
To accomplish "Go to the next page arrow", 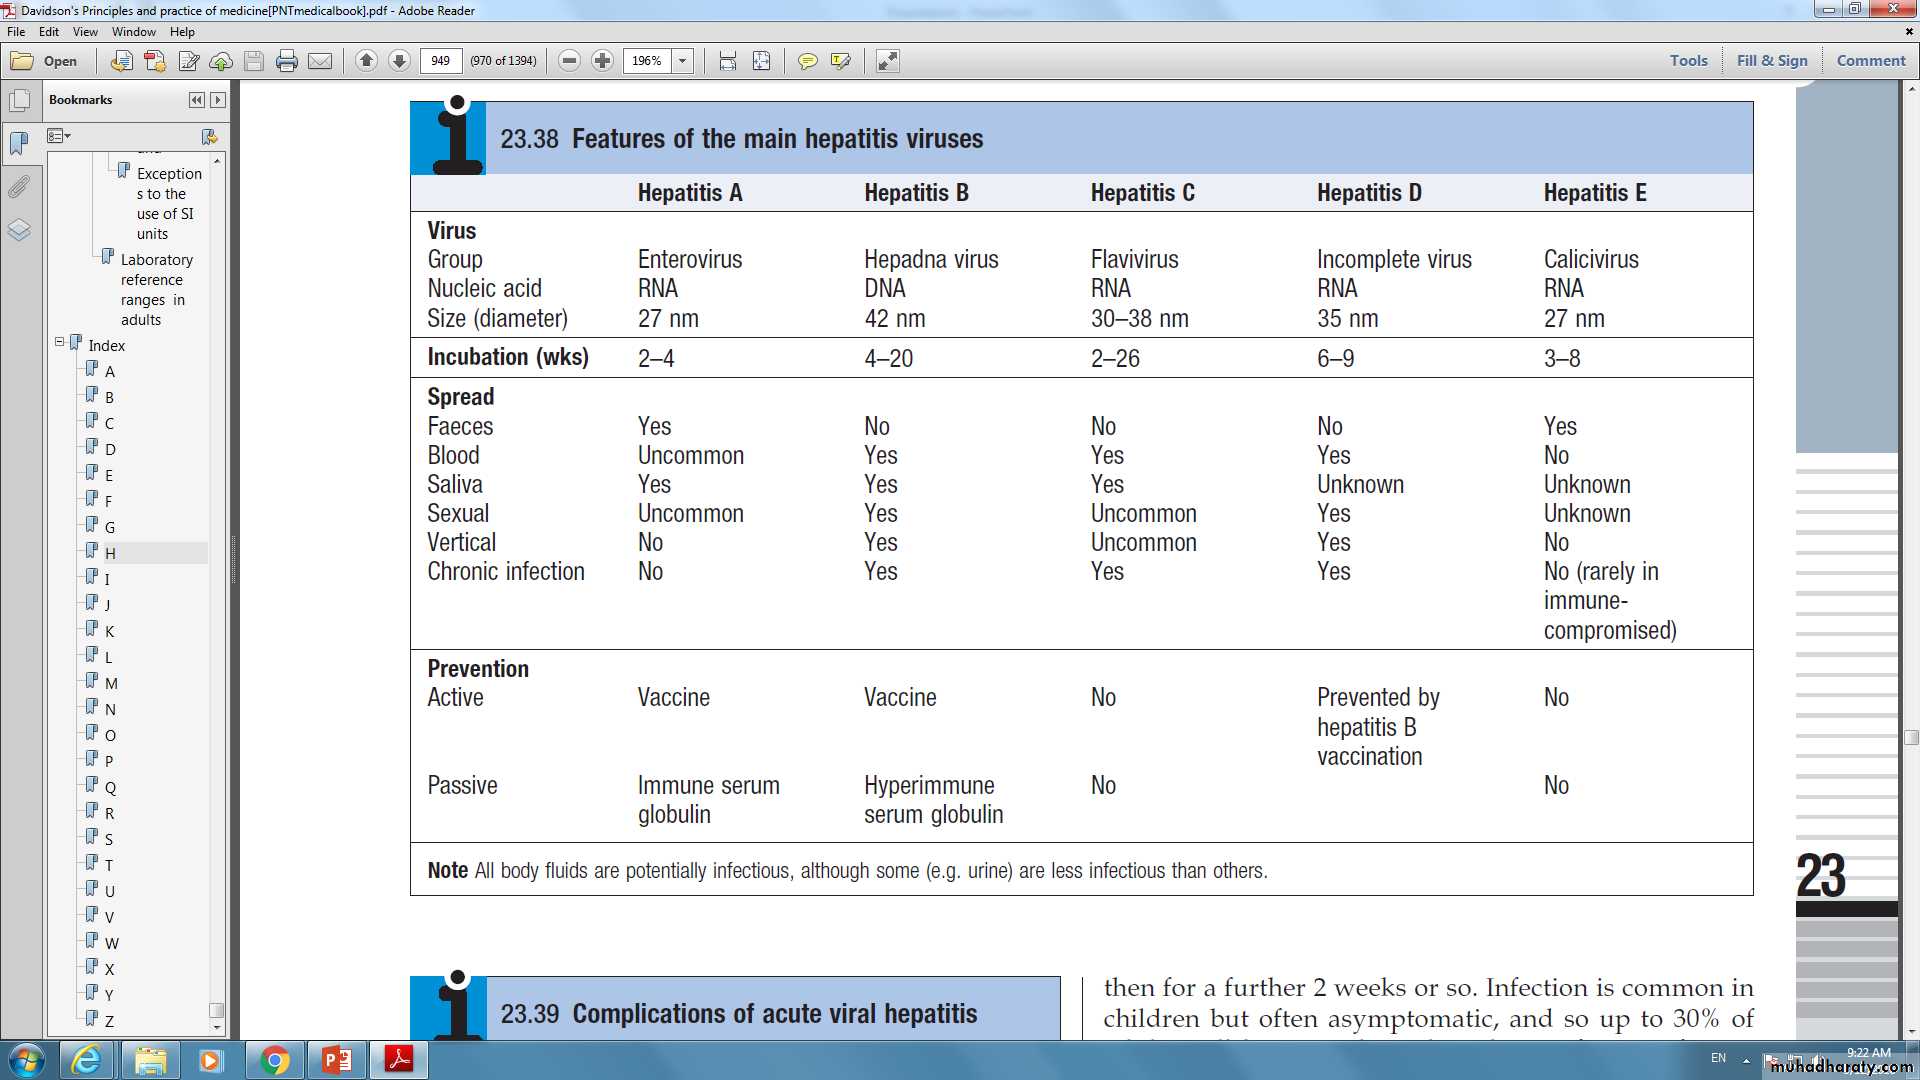I will click(399, 61).
